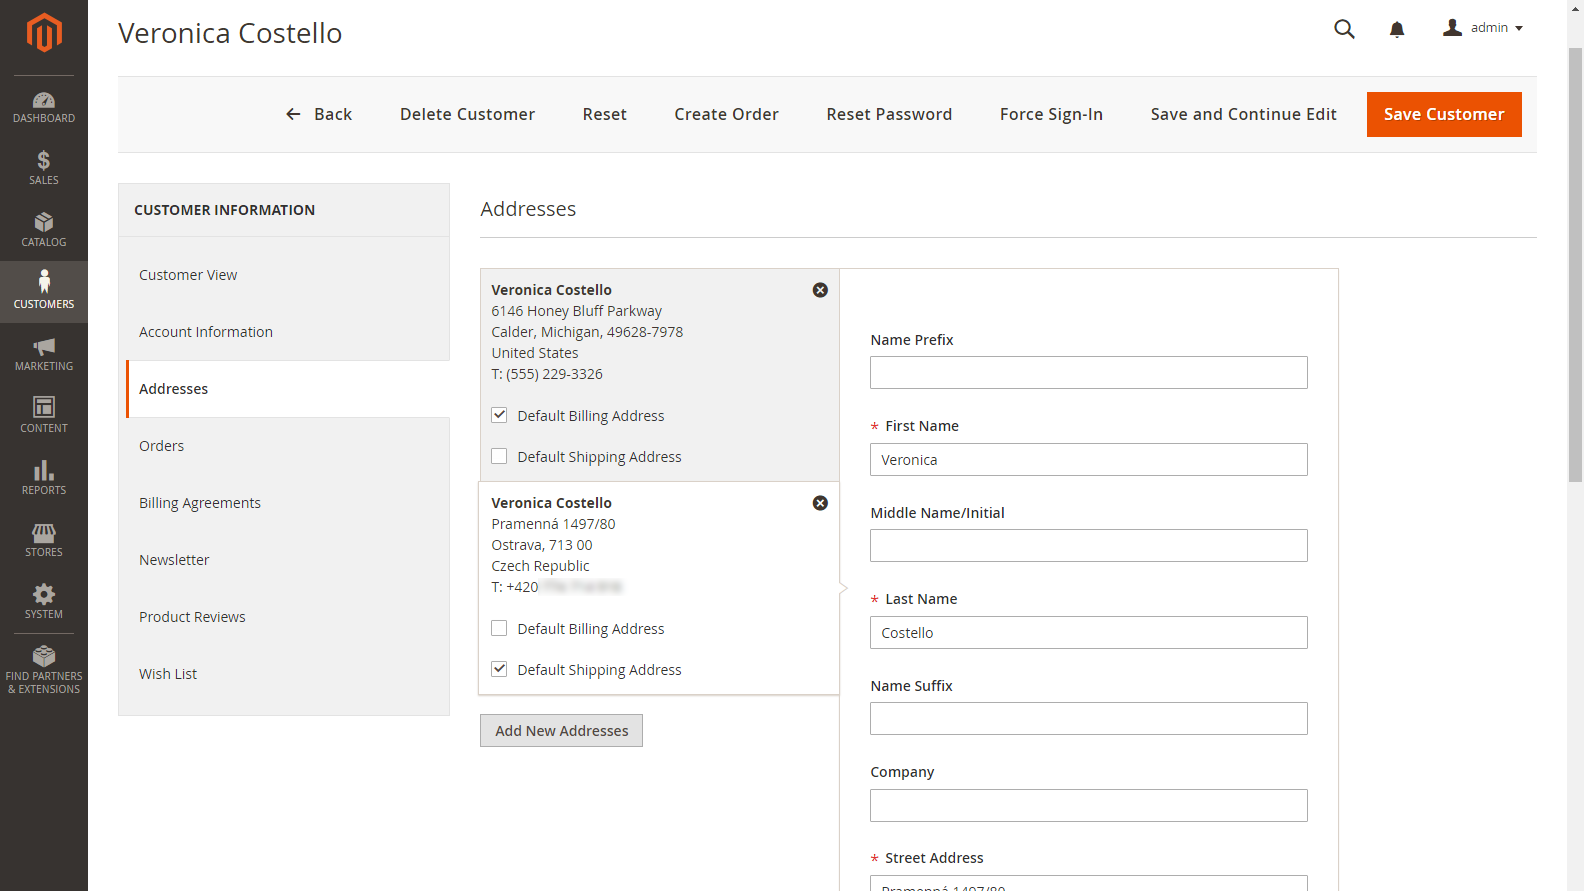Viewport: 1584px width, 891px height.
Task: Focus the Name Suffix field
Action: [x=1089, y=719]
